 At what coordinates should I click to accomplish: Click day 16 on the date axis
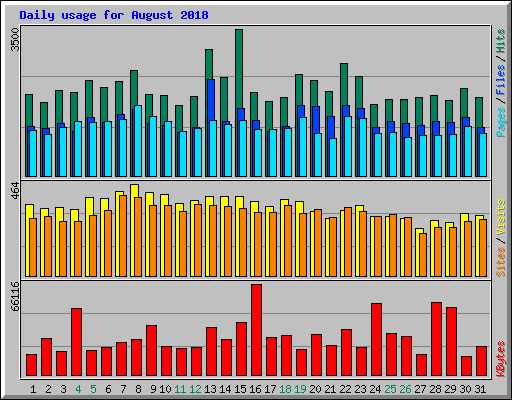point(255,389)
